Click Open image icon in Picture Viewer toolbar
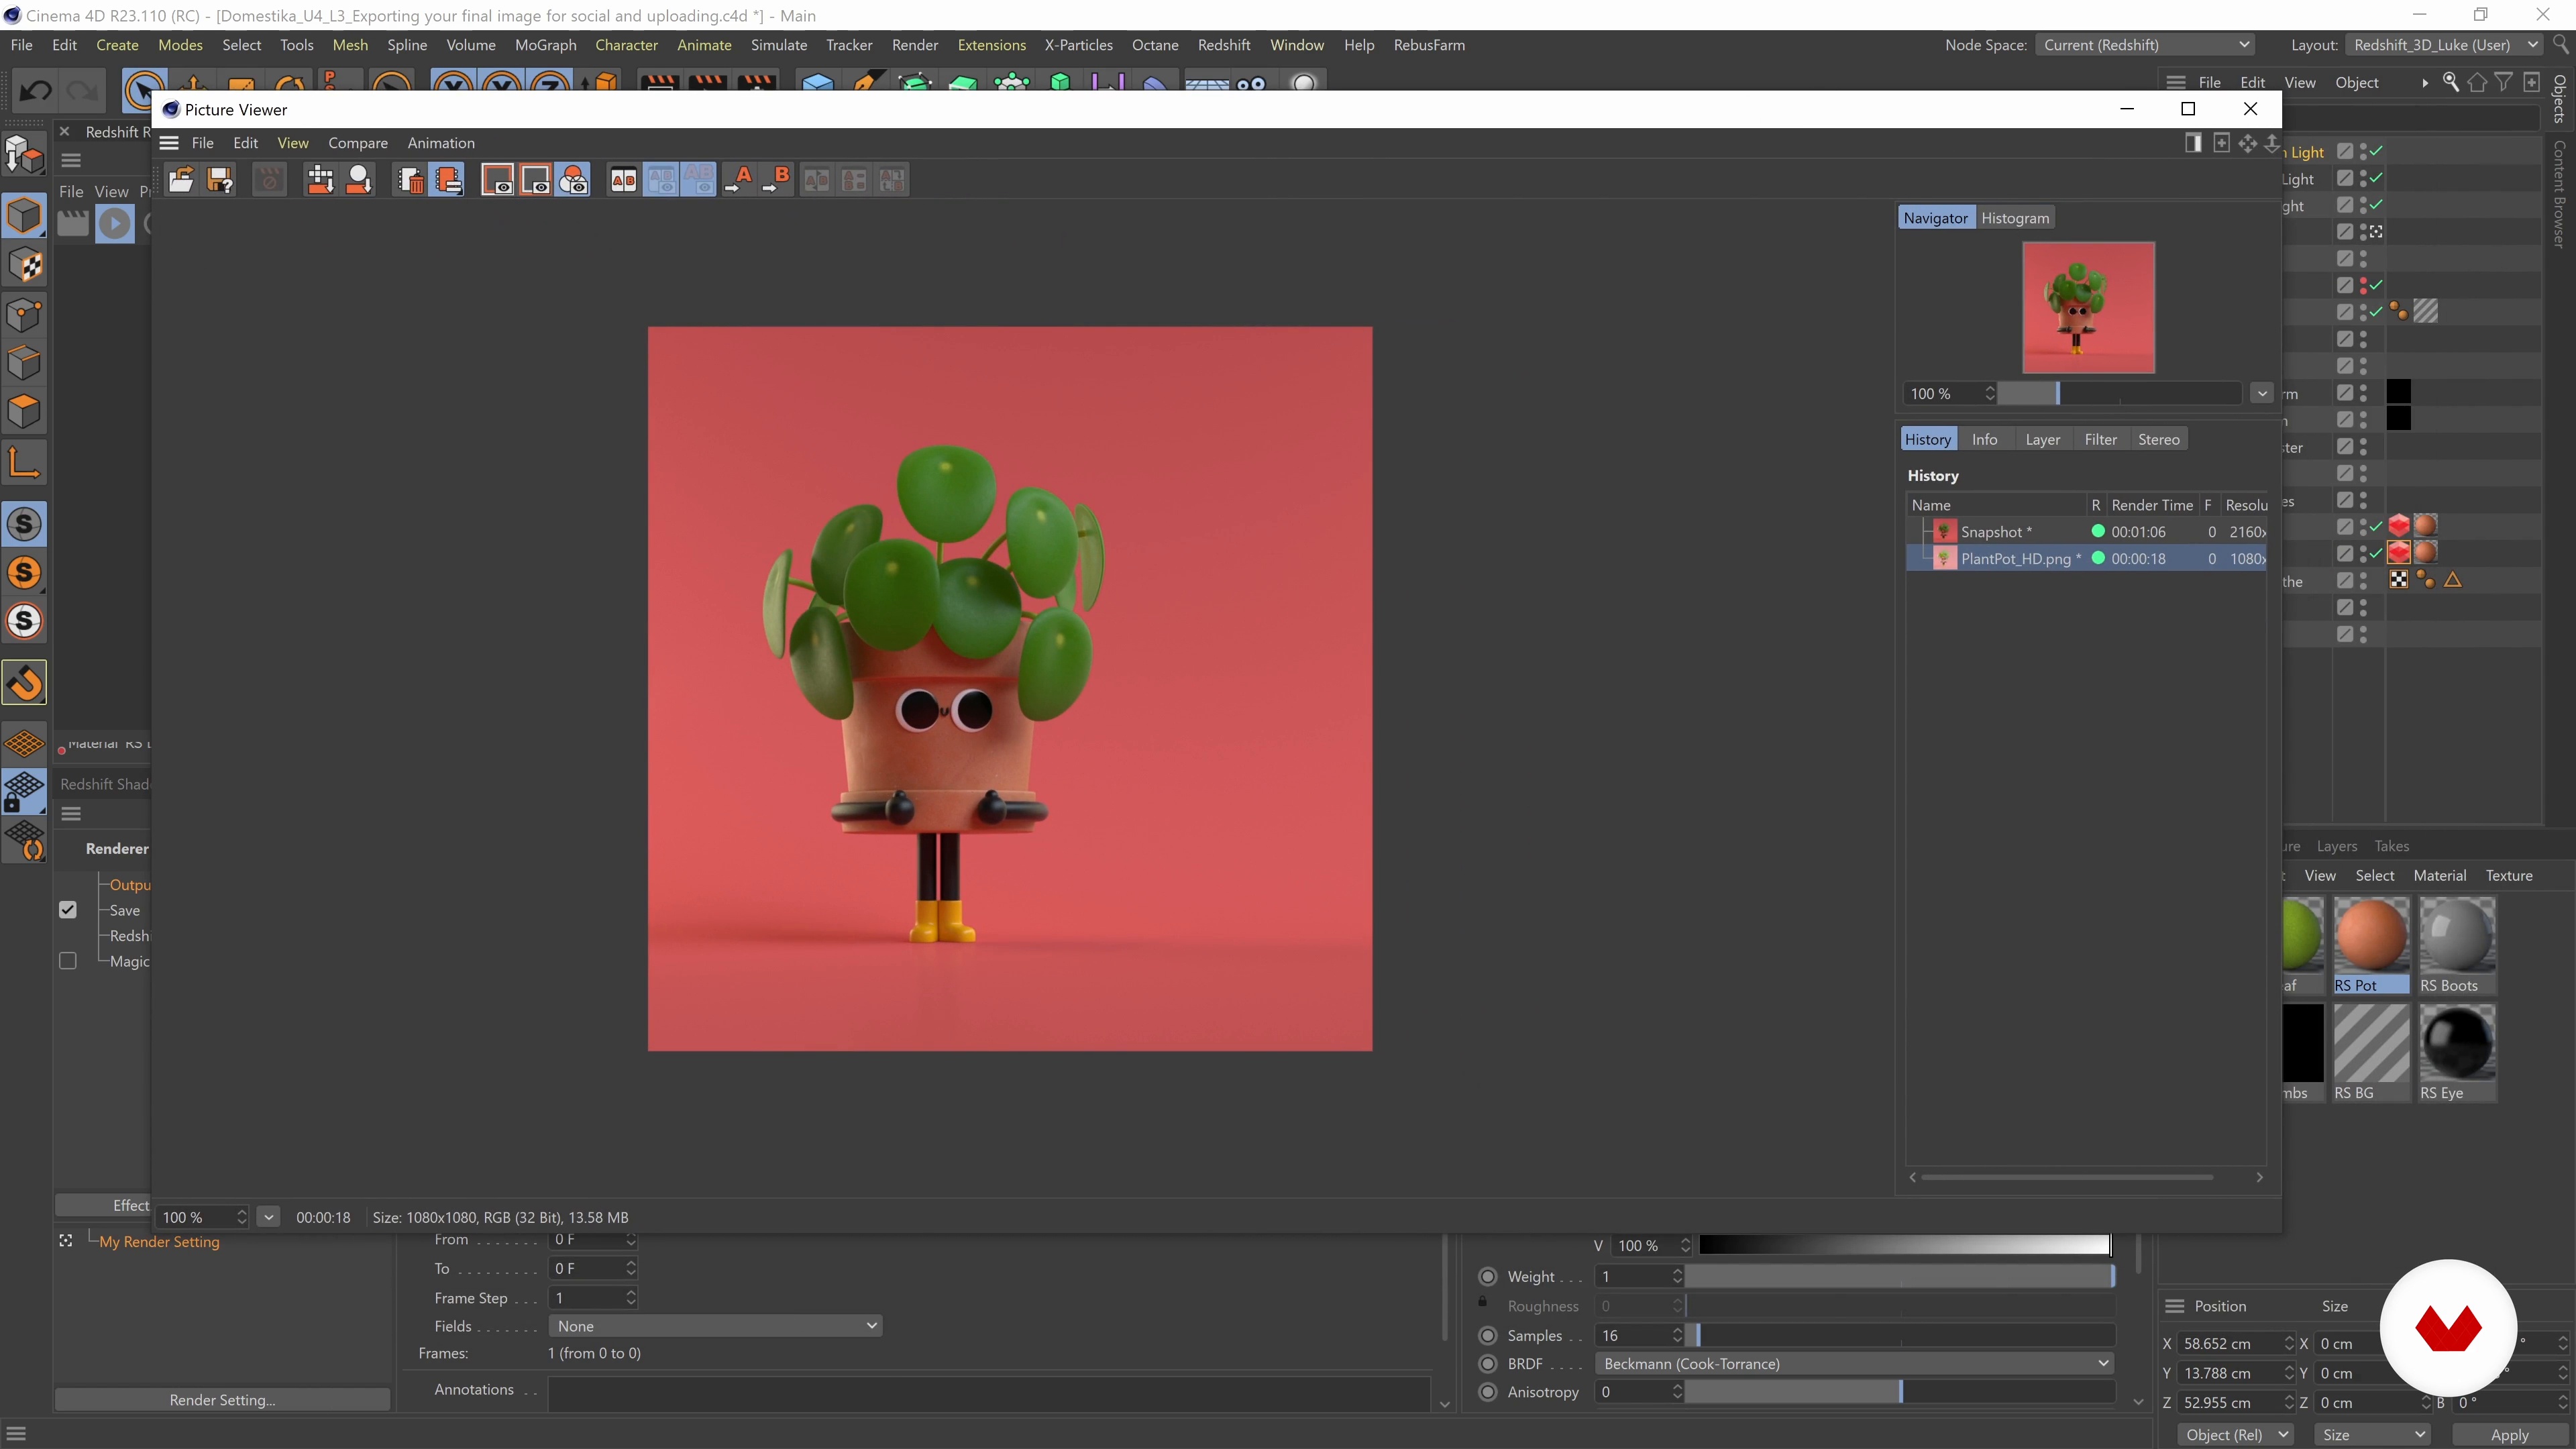 (x=181, y=180)
